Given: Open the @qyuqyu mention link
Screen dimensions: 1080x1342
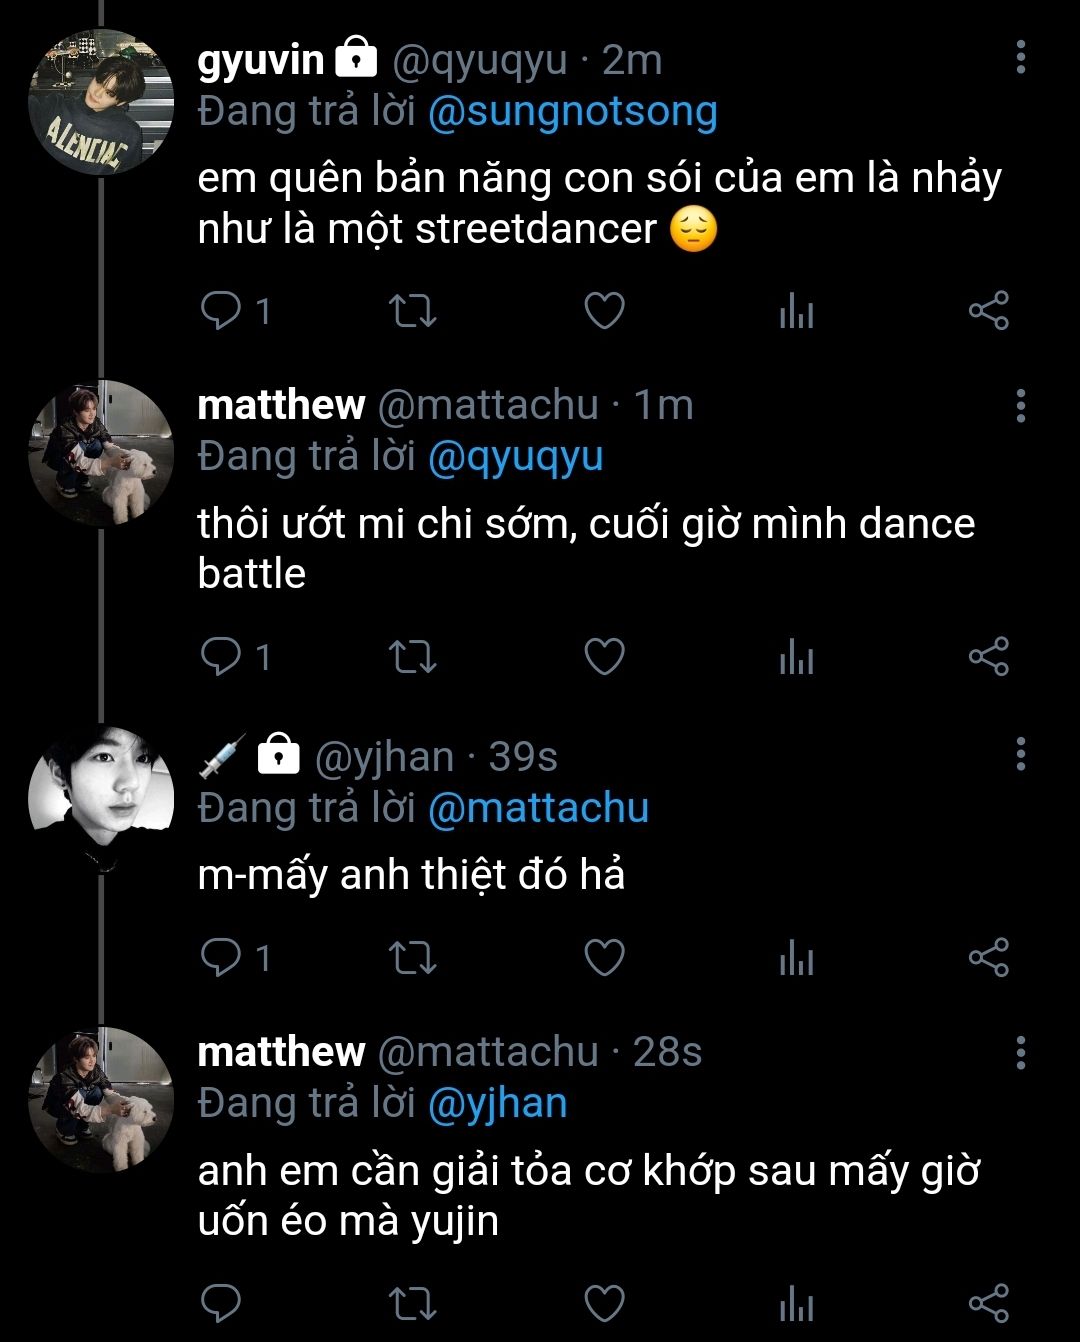Looking at the screenshot, I should point(515,457).
